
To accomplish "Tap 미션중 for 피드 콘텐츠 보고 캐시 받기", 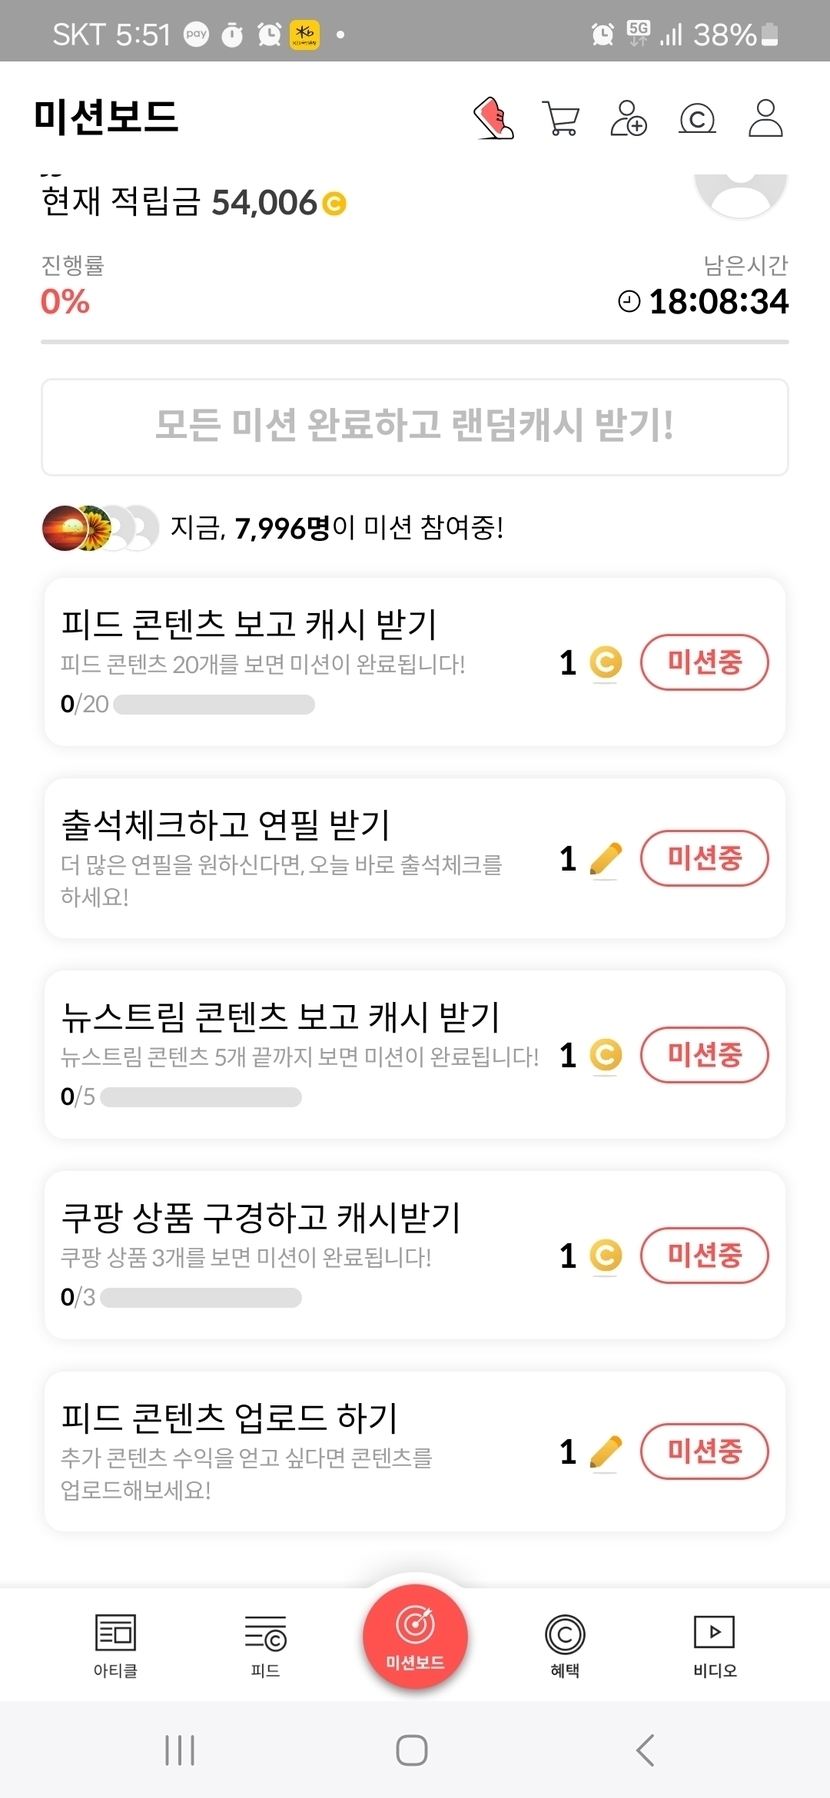I will (x=704, y=662).
